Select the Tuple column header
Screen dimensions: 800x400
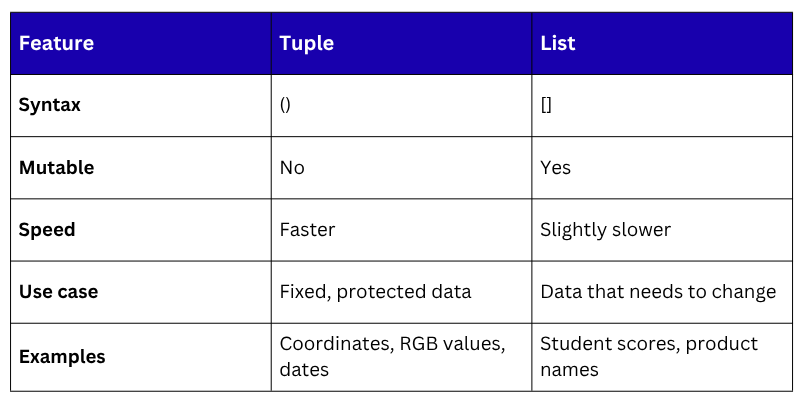pyautogui.click(x=306, y=43)
